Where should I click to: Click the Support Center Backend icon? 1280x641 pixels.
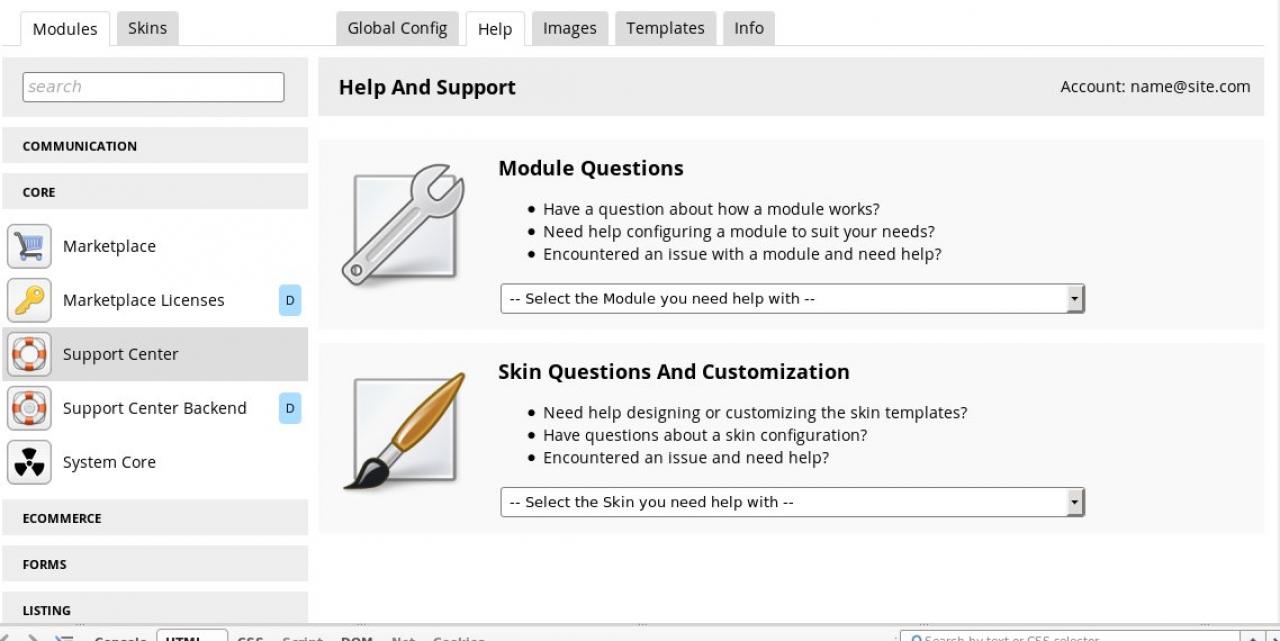[29, 408]
